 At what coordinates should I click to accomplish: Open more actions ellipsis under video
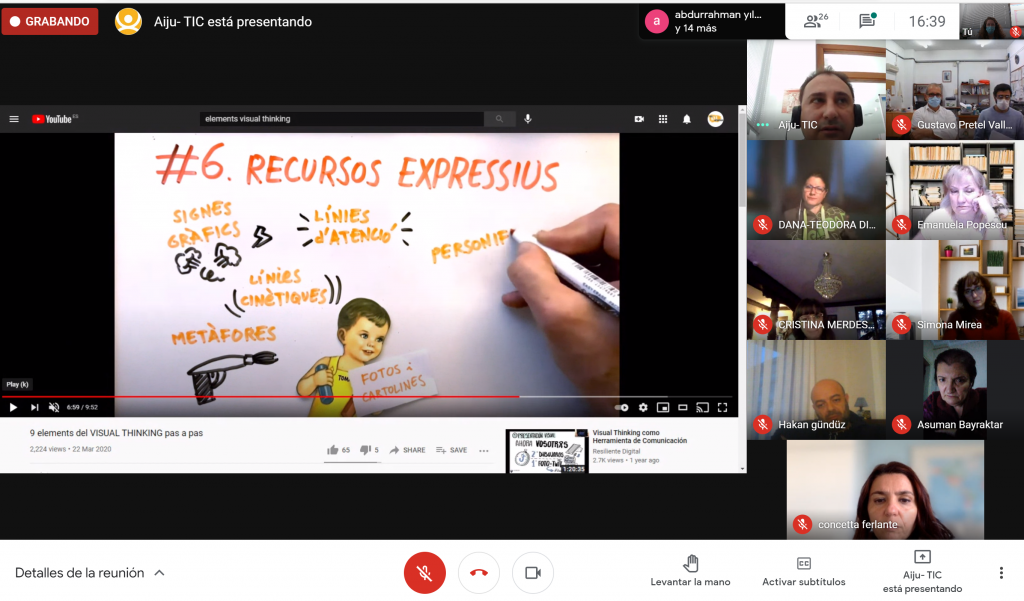click(484, 450)
